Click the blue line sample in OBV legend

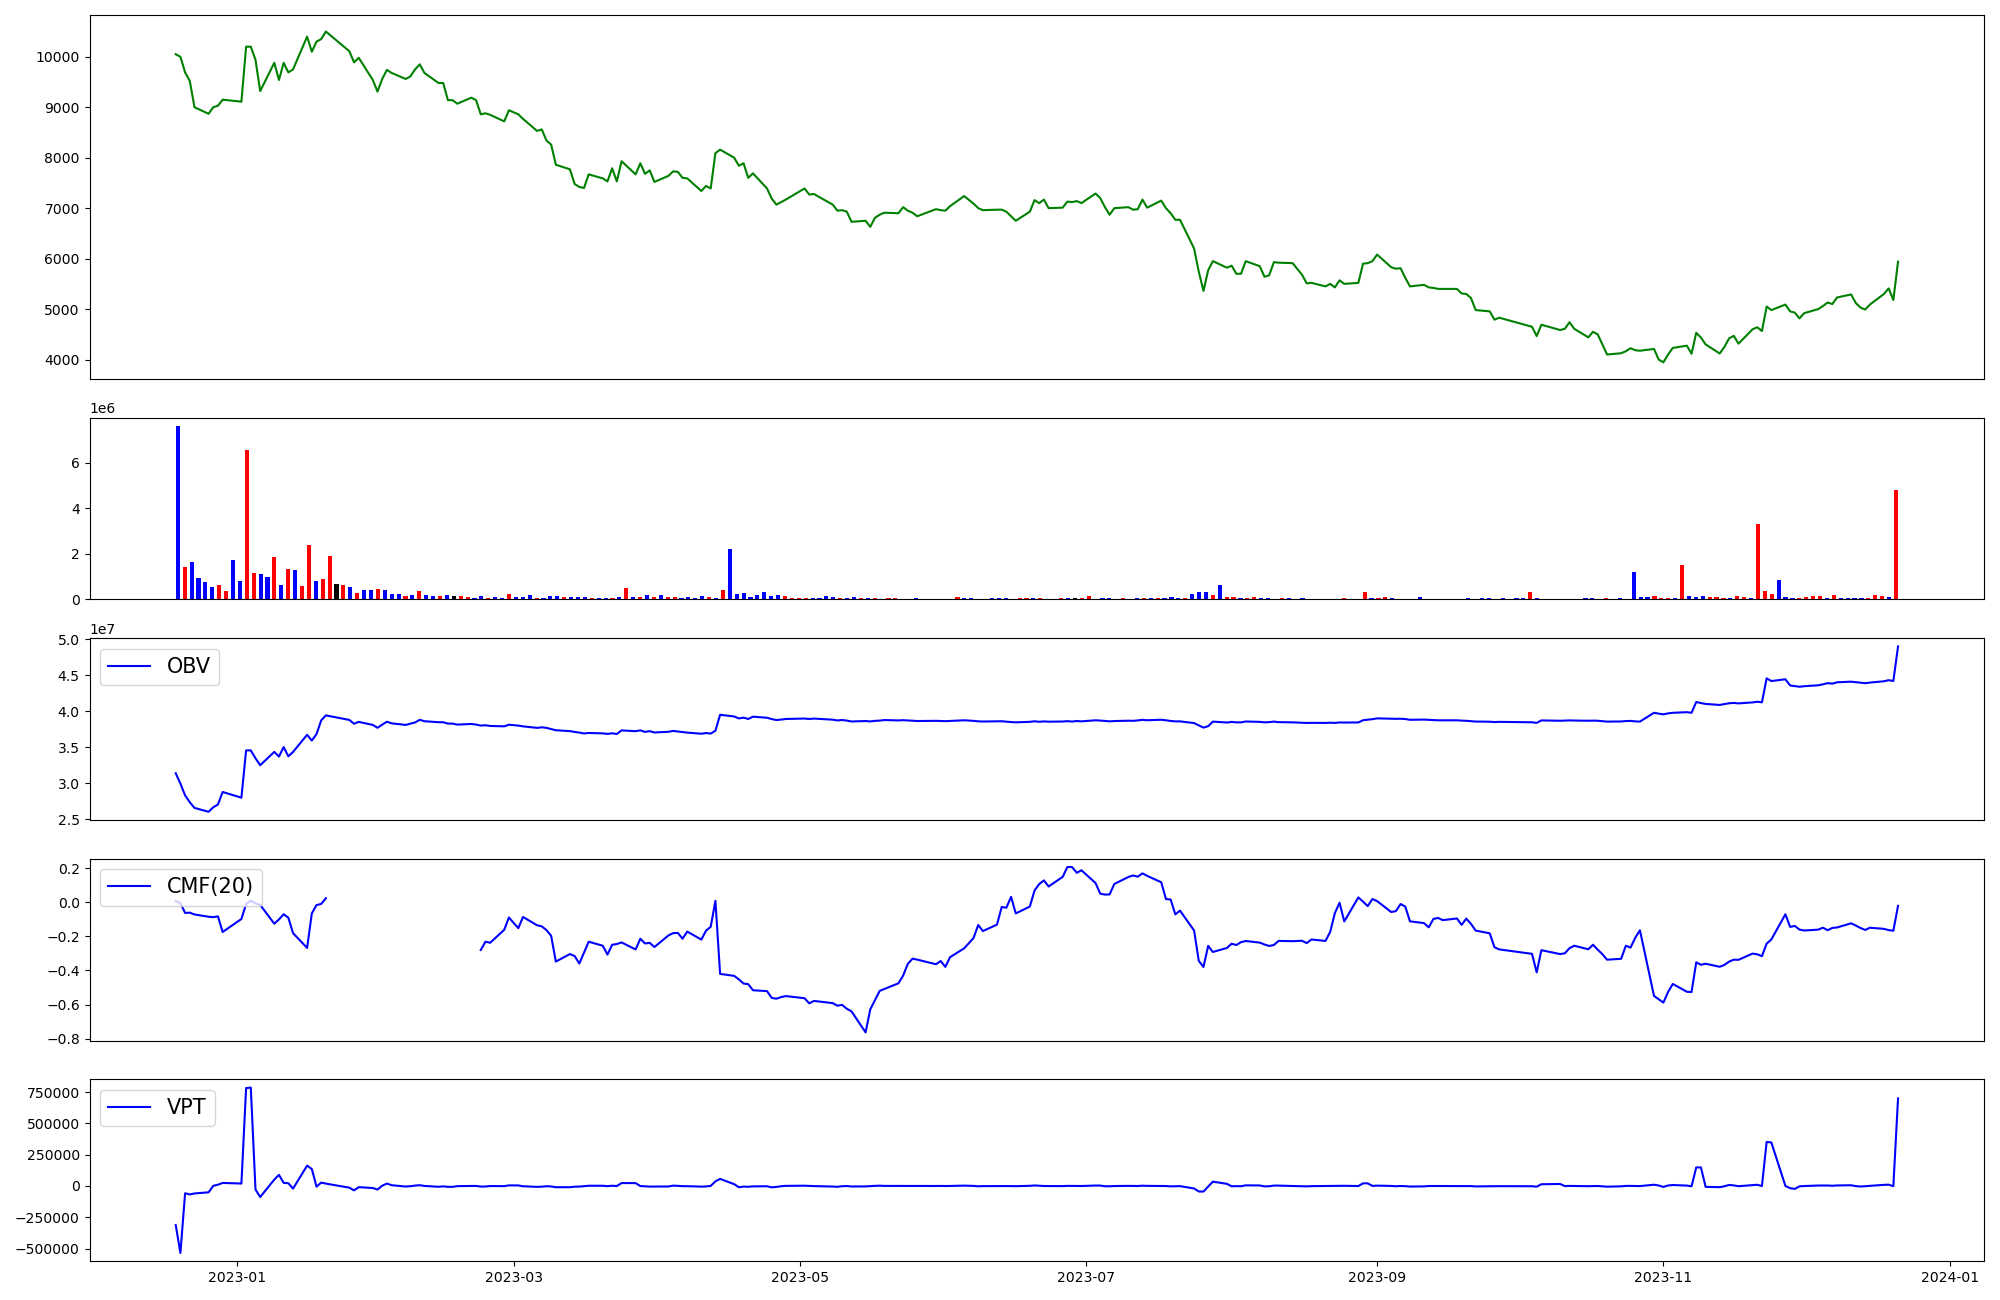pos(129,666)
